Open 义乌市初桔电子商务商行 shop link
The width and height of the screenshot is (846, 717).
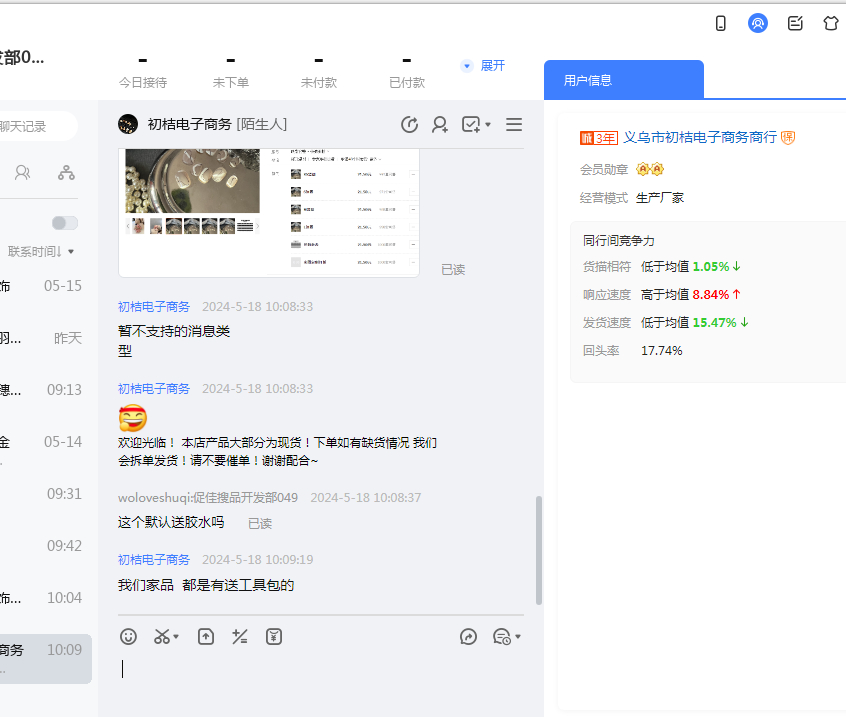tap(699, 137)
